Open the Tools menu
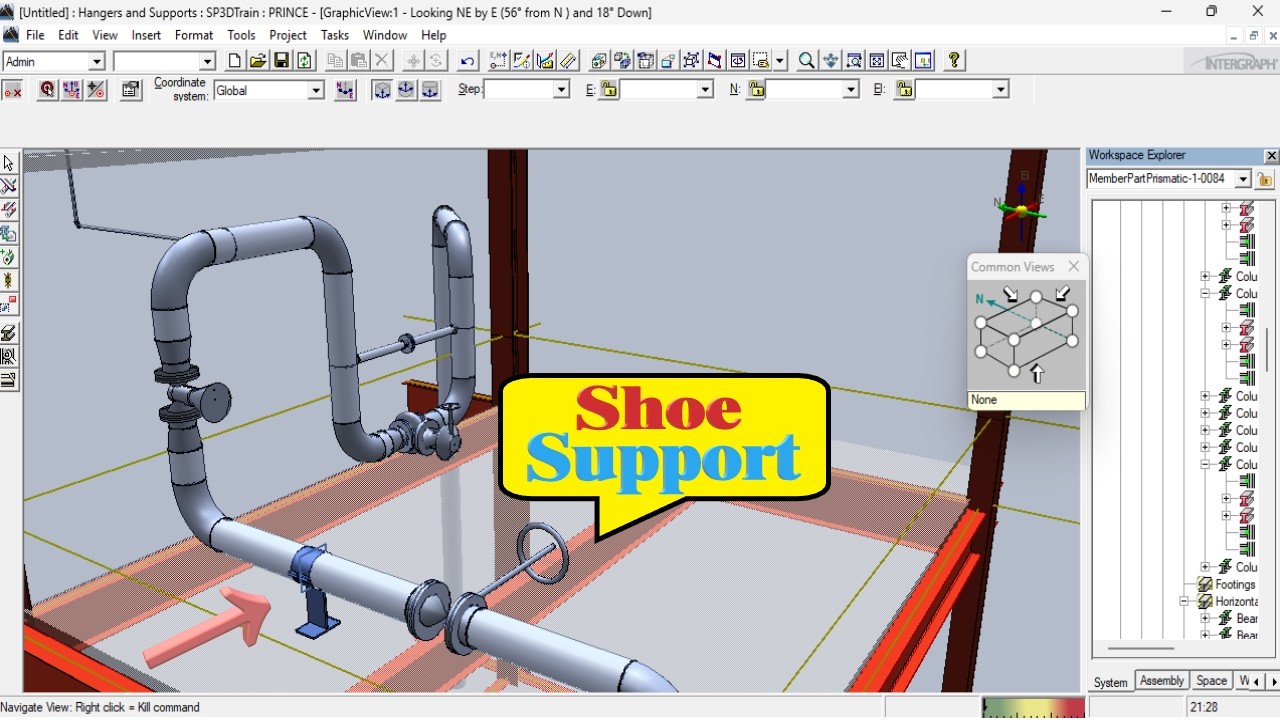This screenshot has width=1280, height=720. [x=241, y=35]
